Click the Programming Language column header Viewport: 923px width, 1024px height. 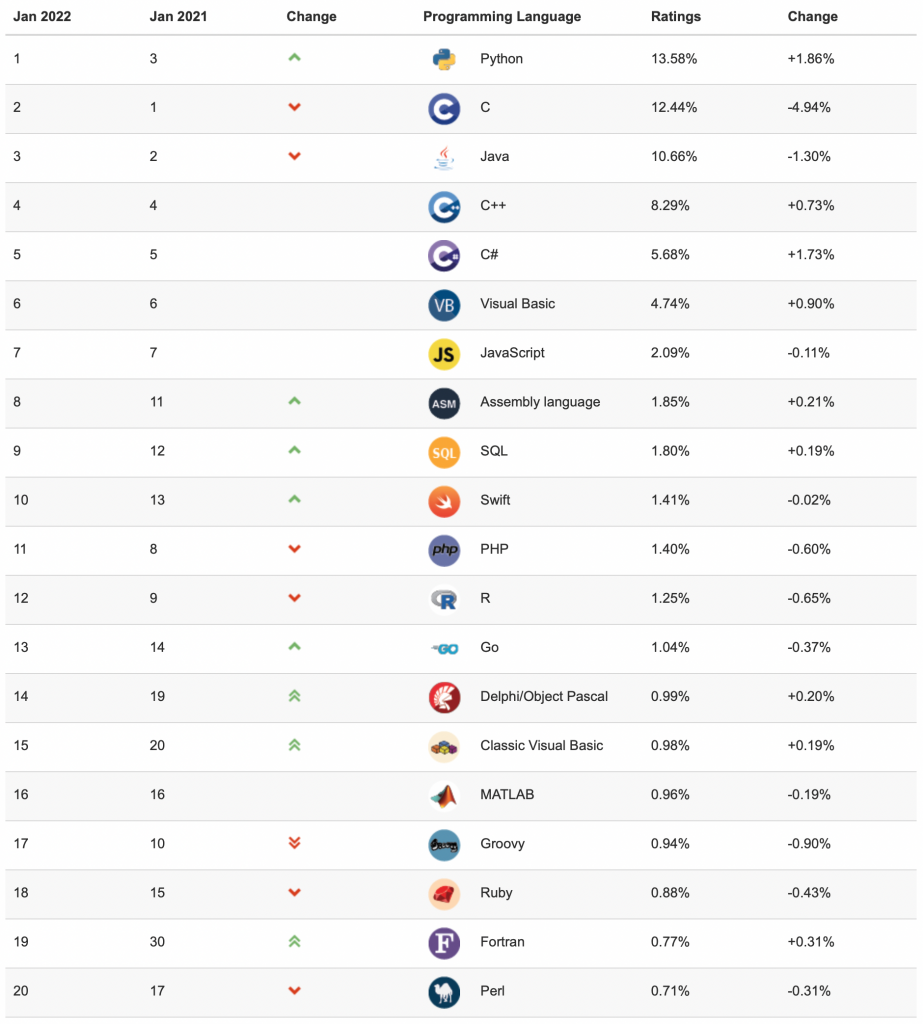click(x=502, y=16)
